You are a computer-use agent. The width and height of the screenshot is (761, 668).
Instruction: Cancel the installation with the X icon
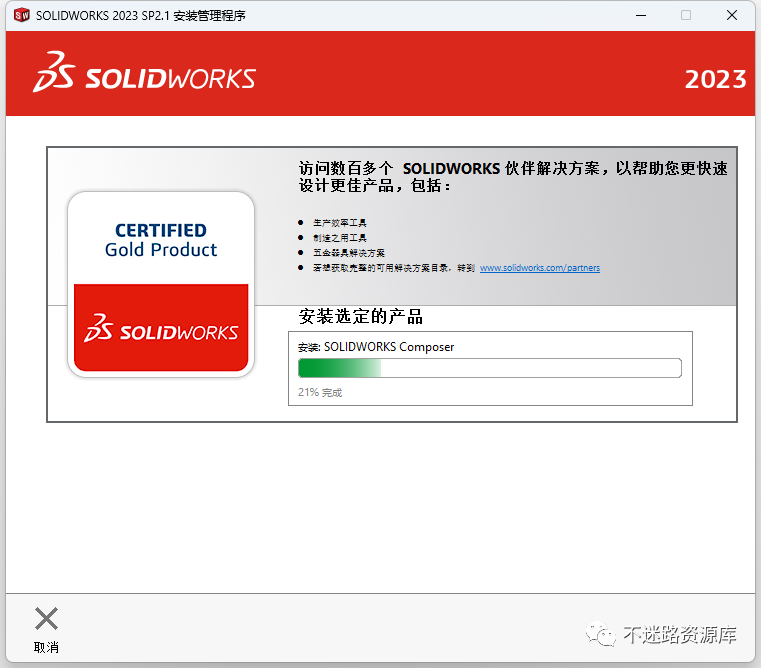47,618
